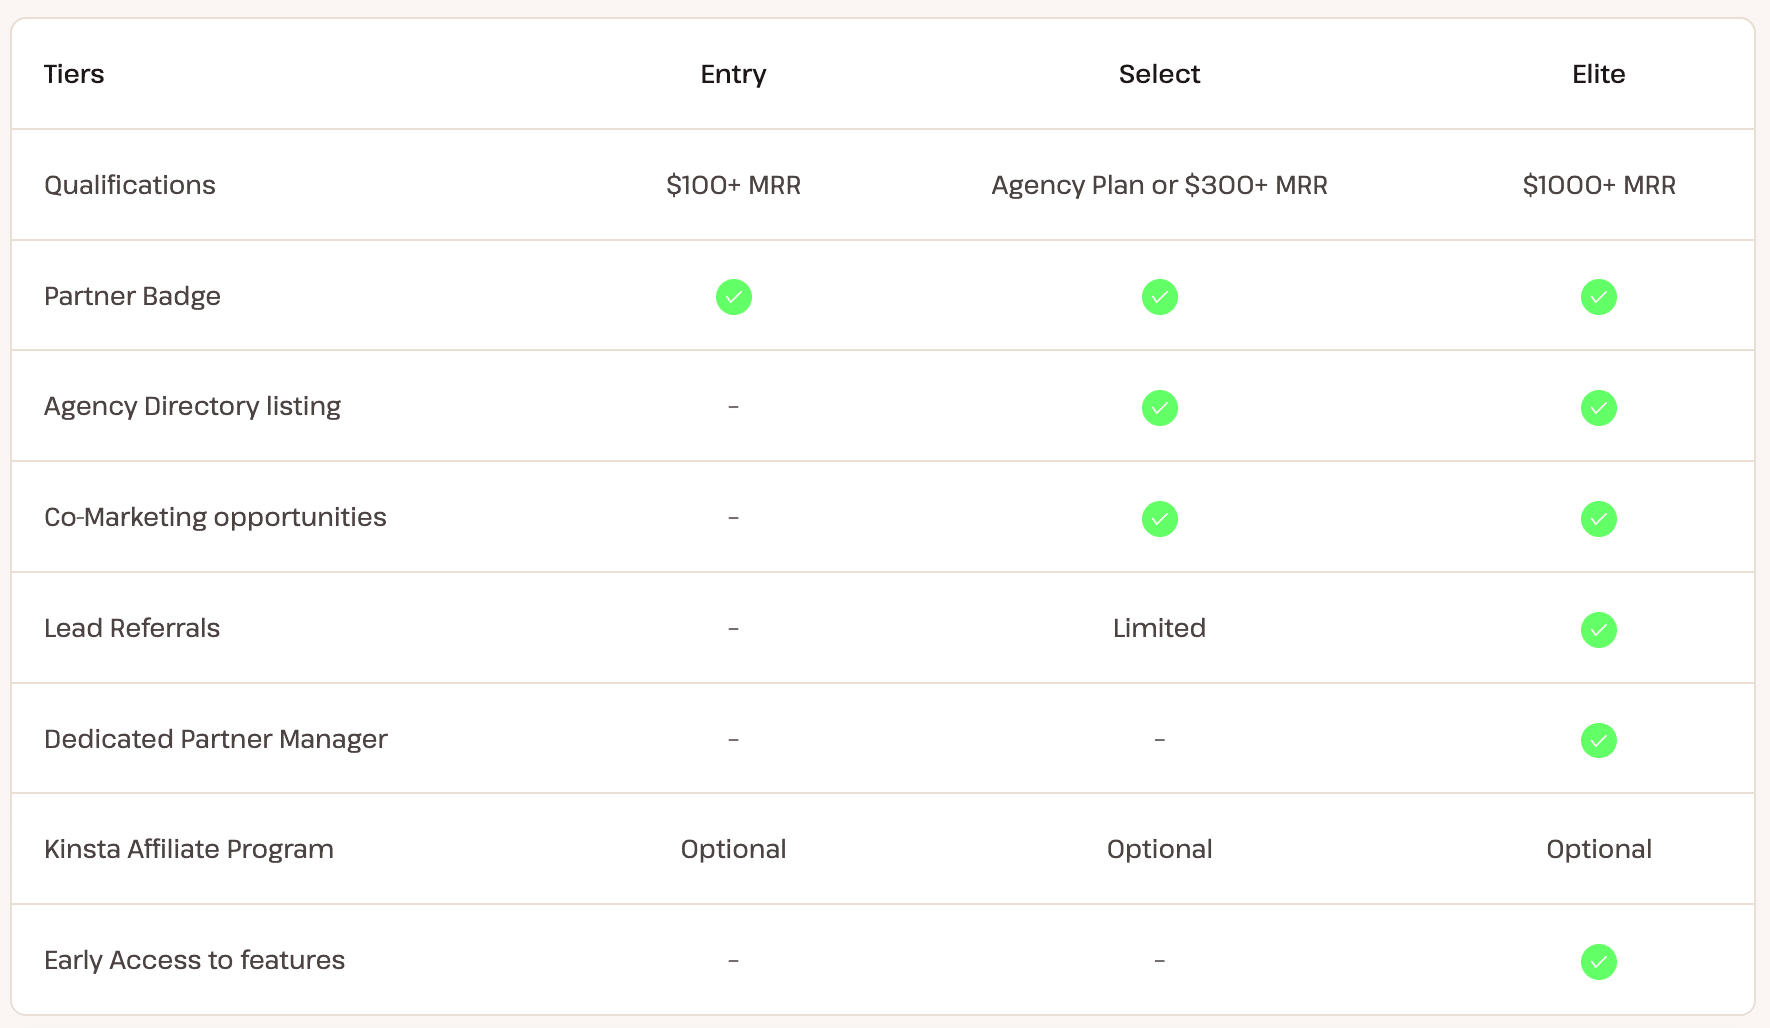Click the Tiers header label
This screenshot has width=1770, height=1028.
point(74,74)
